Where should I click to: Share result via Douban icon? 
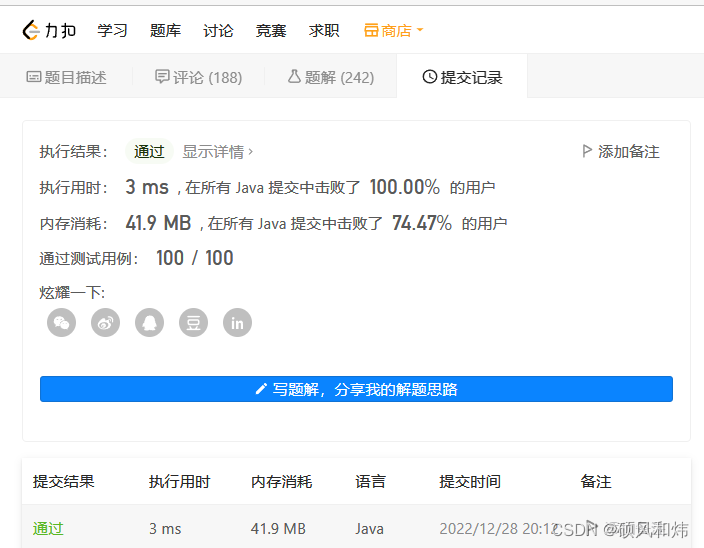(x=194, y=322)
